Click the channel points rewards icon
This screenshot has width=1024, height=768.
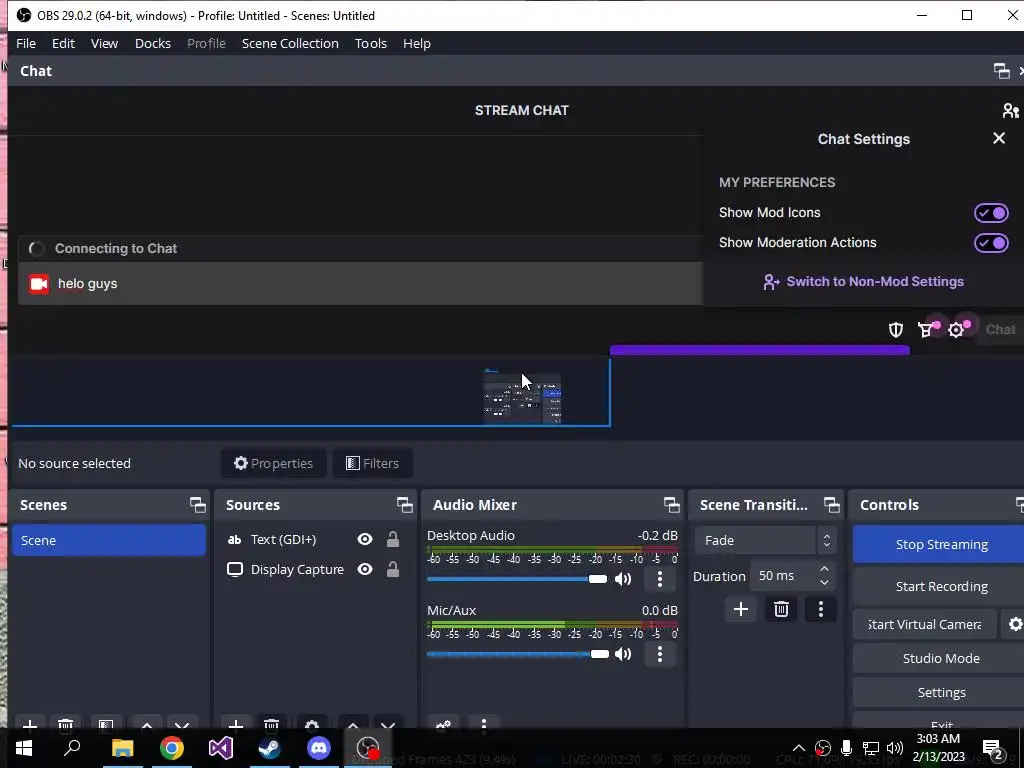point(925,330)
